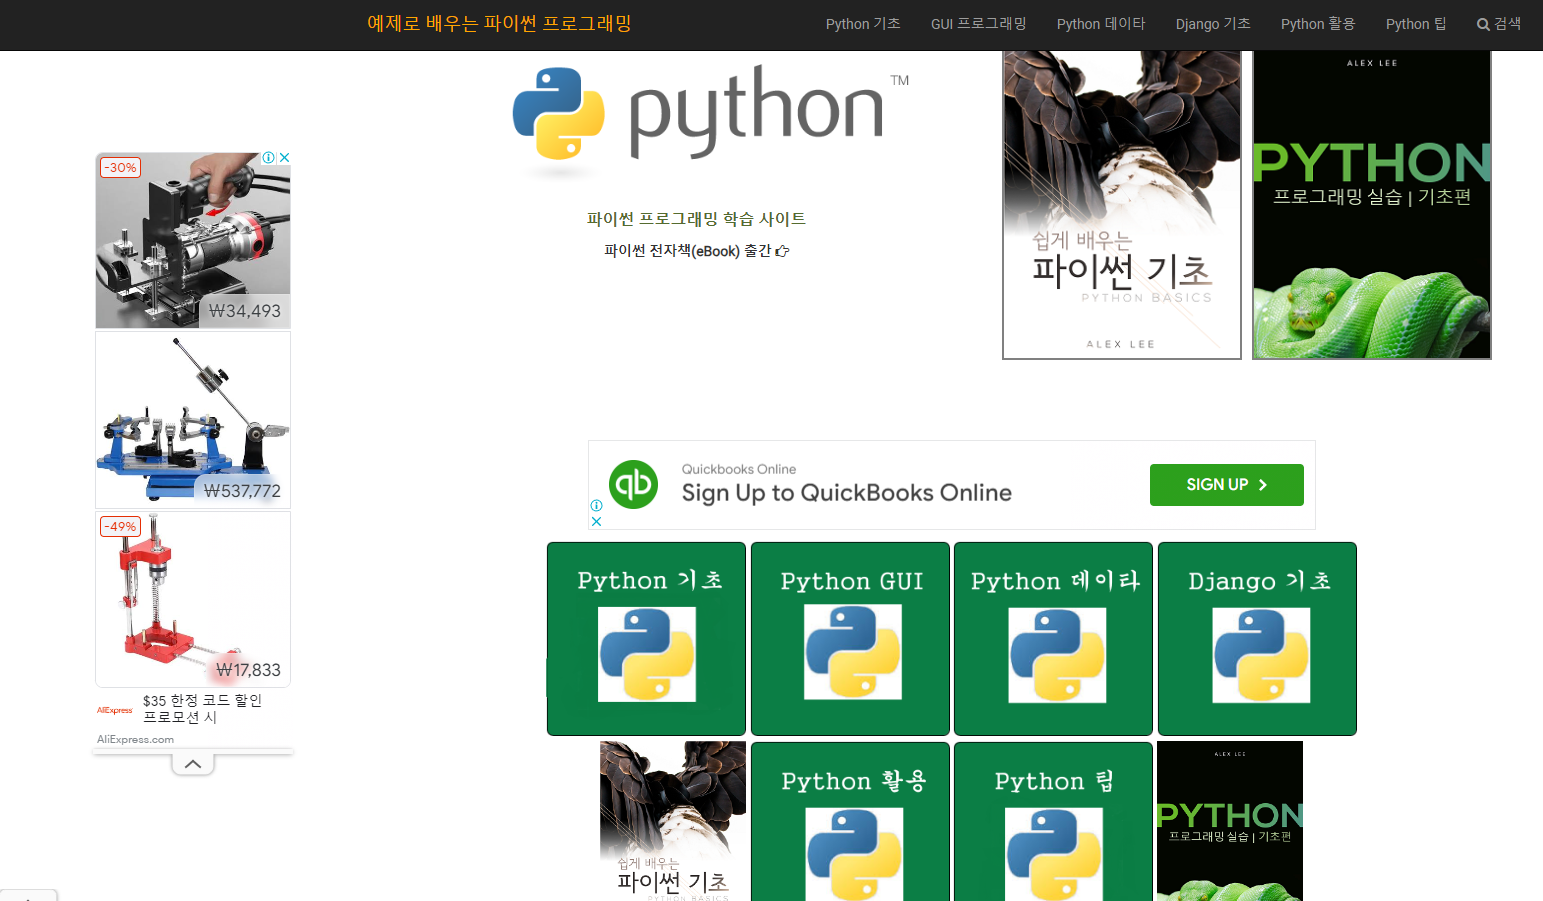Click the AdChoices info icon on QuickBooks ad

coord(596,506)
